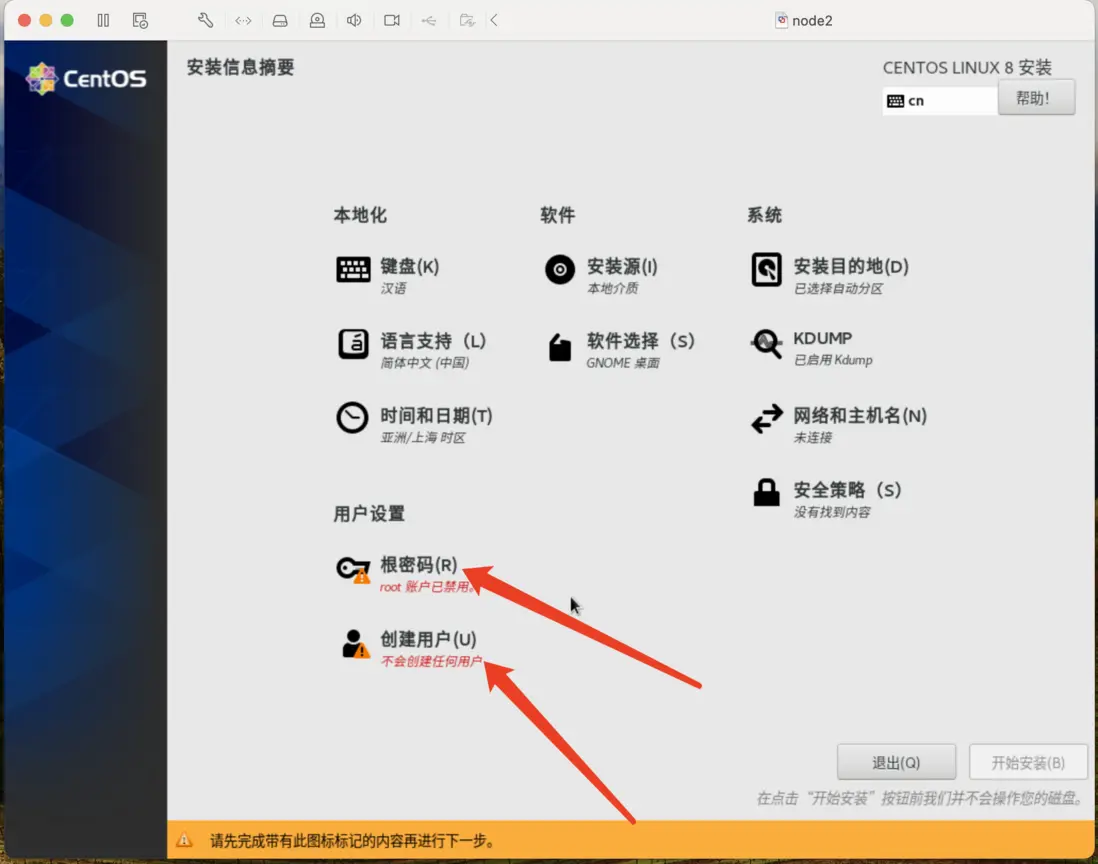Click the yellow macOS minimize button
The height and width of the screenshot is (864, 1098).
click(46, 20)
